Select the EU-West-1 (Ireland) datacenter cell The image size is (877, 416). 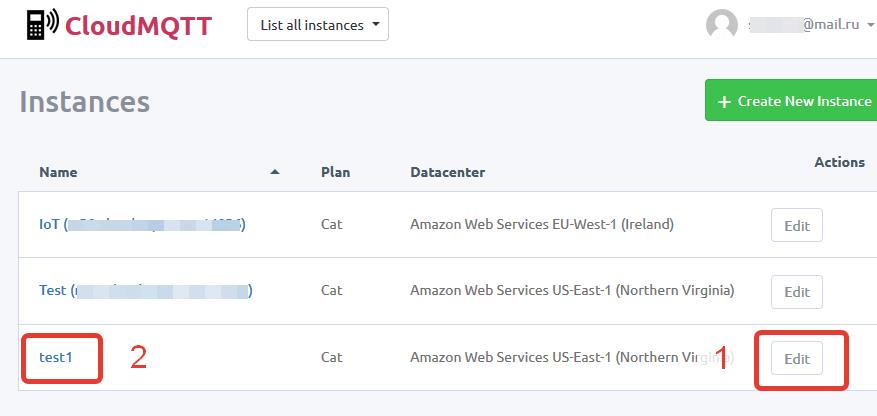point(541,225)
